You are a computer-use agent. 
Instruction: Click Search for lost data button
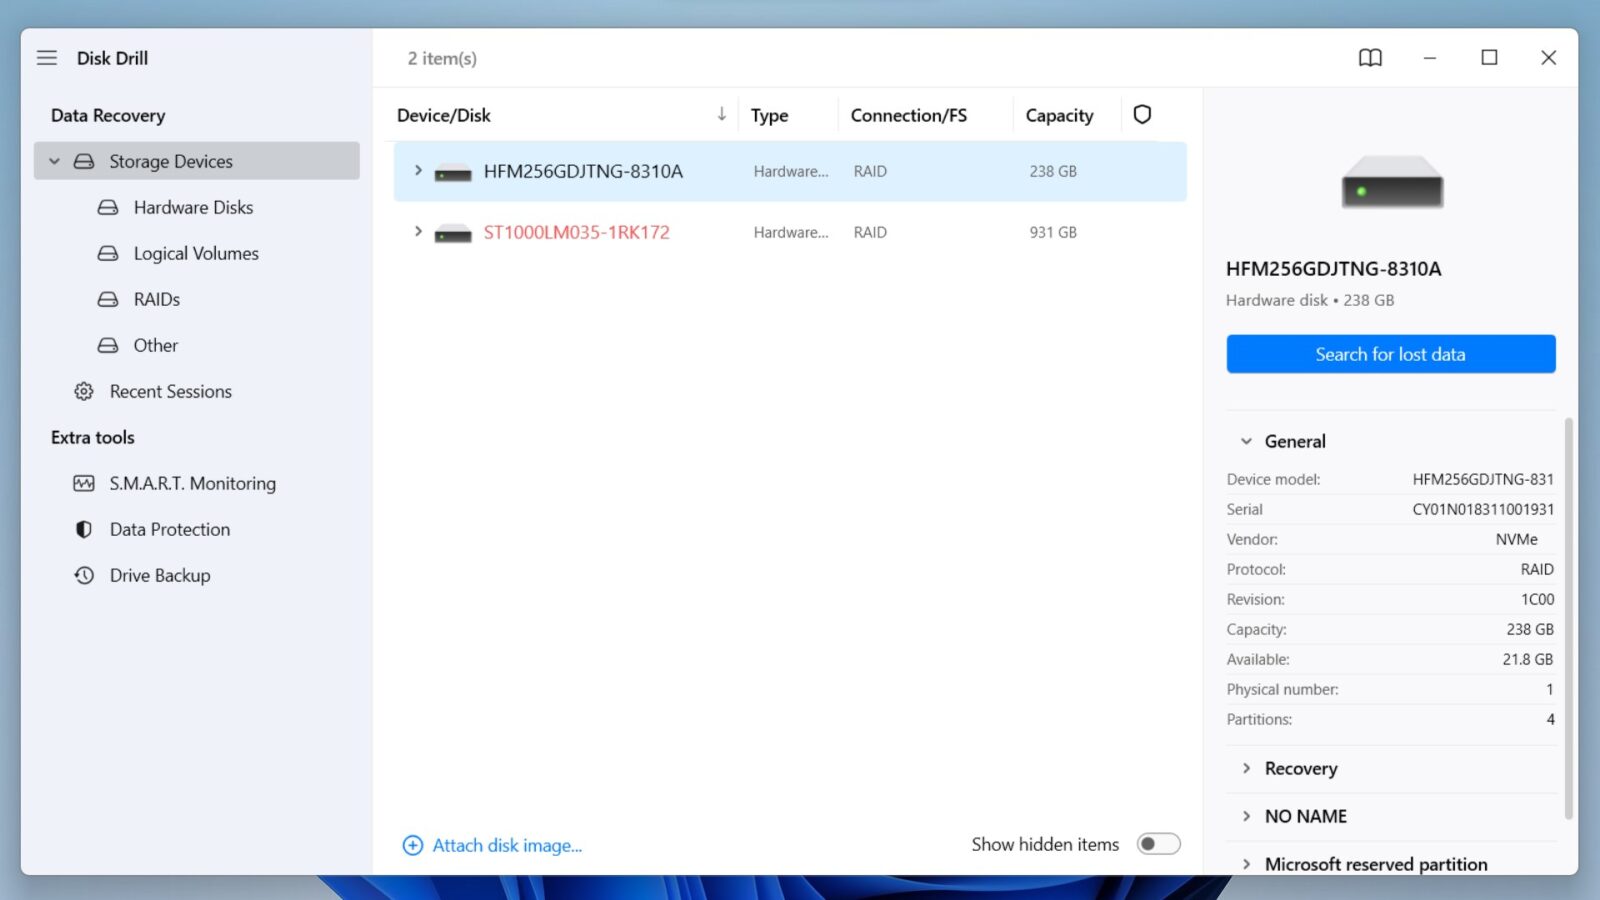coord(1390,353)
